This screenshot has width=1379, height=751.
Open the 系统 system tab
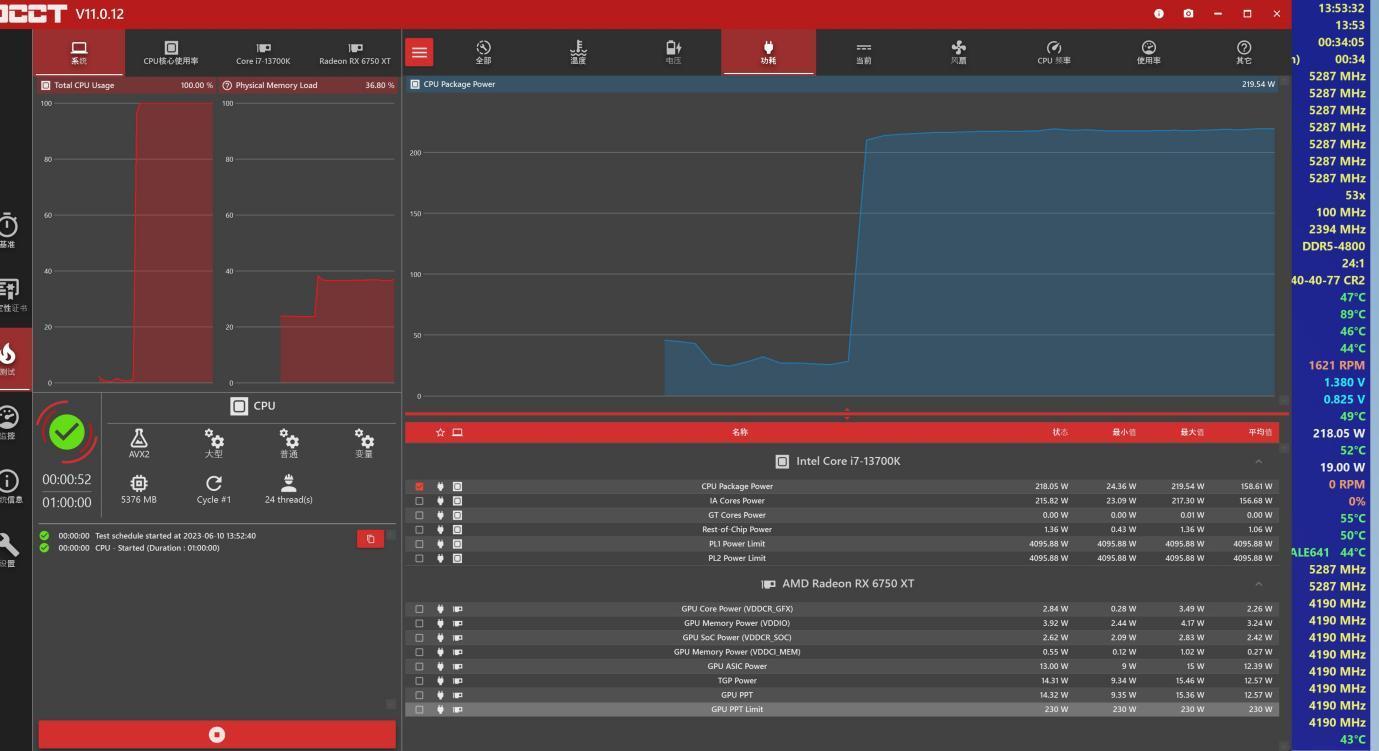(x=79, y=53)
